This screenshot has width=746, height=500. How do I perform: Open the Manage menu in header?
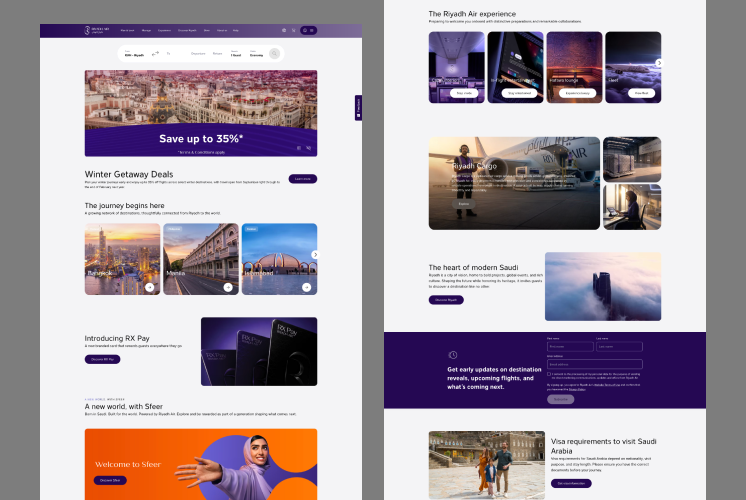(147, 30)
